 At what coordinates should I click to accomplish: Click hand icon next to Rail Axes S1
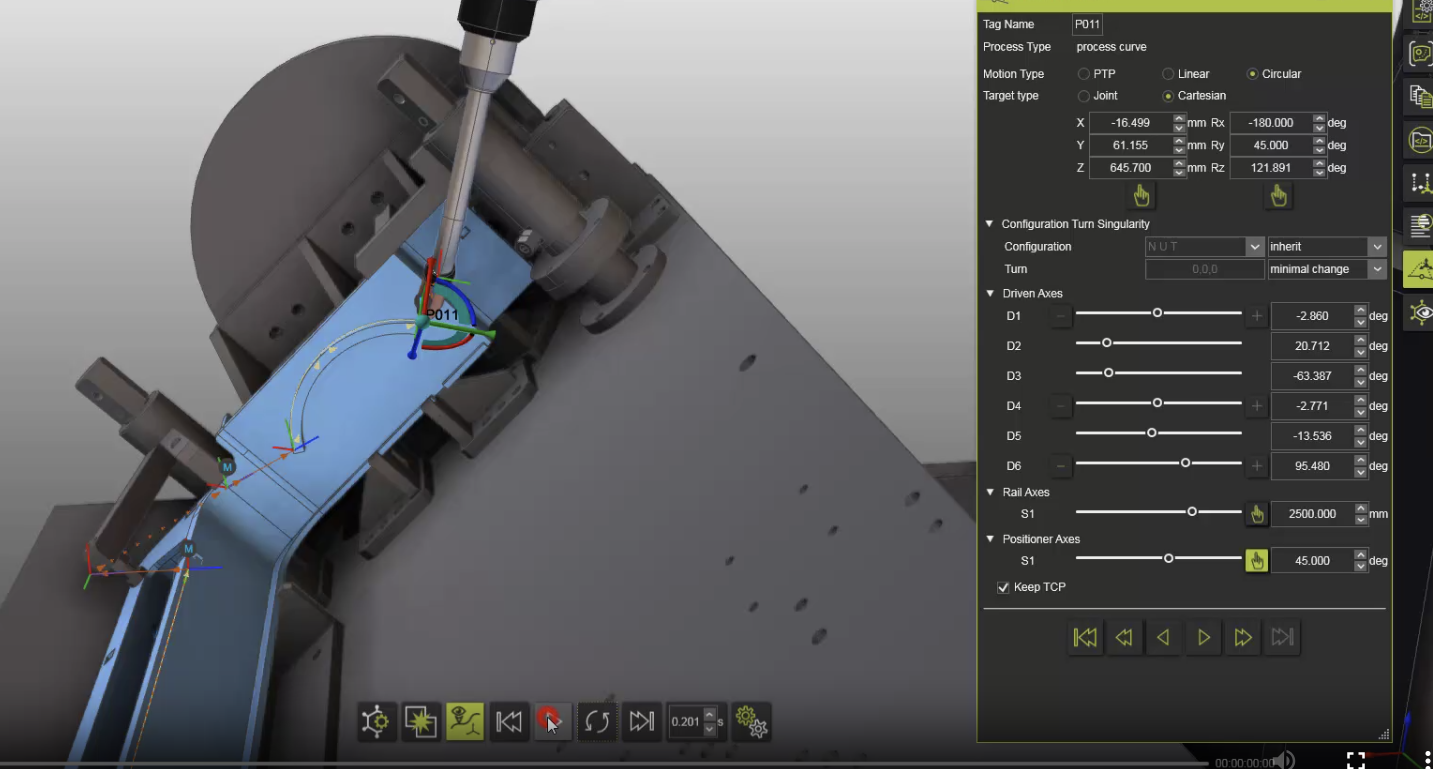pos(1257,514)
